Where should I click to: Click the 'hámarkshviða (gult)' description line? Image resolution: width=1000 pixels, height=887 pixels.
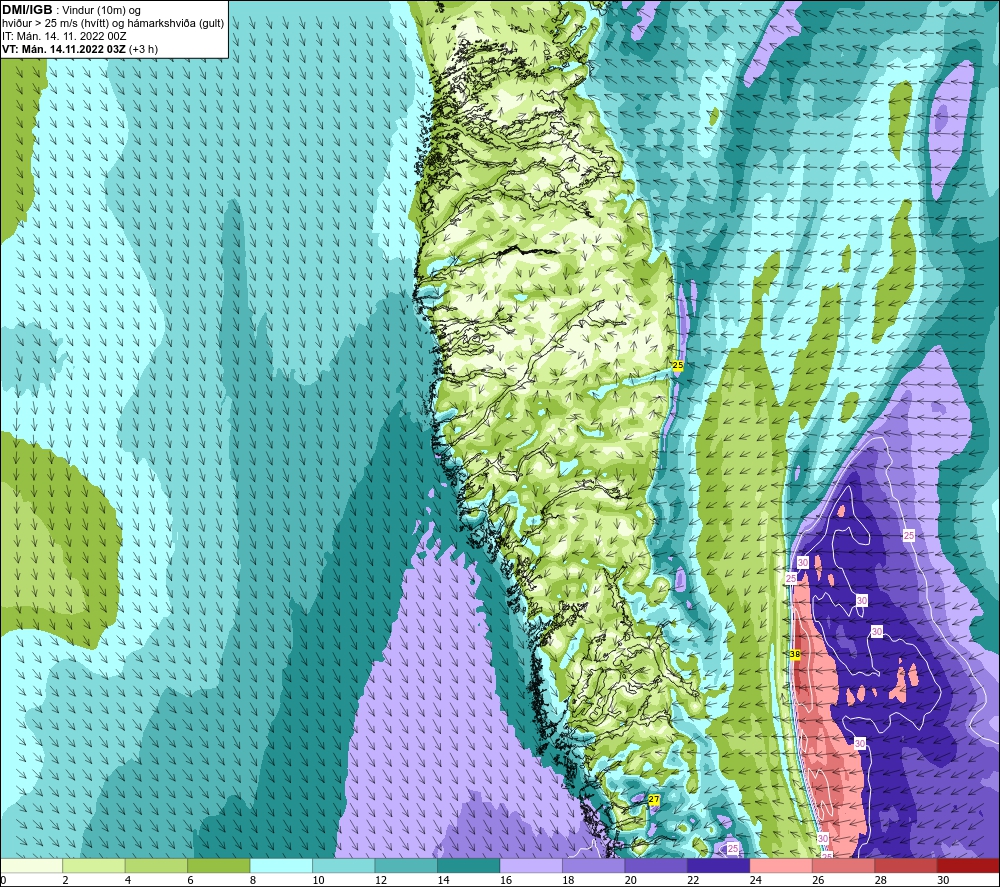pyautogui.click(x=174, y=24)
